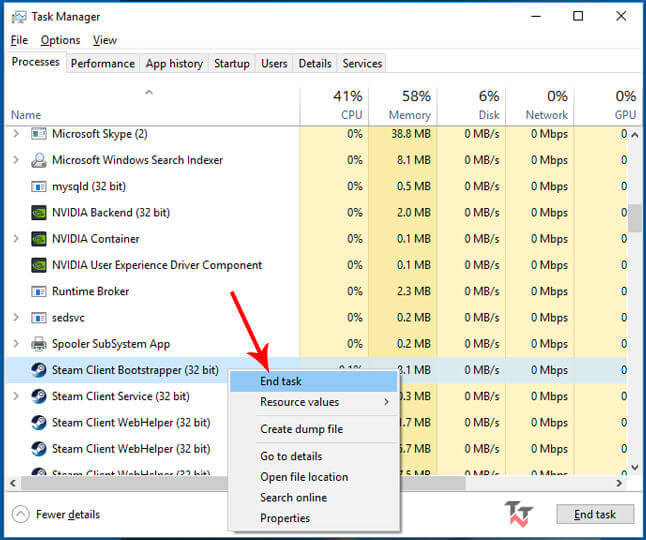
Task: Click the Fewer details link
Action: point(68,514)
